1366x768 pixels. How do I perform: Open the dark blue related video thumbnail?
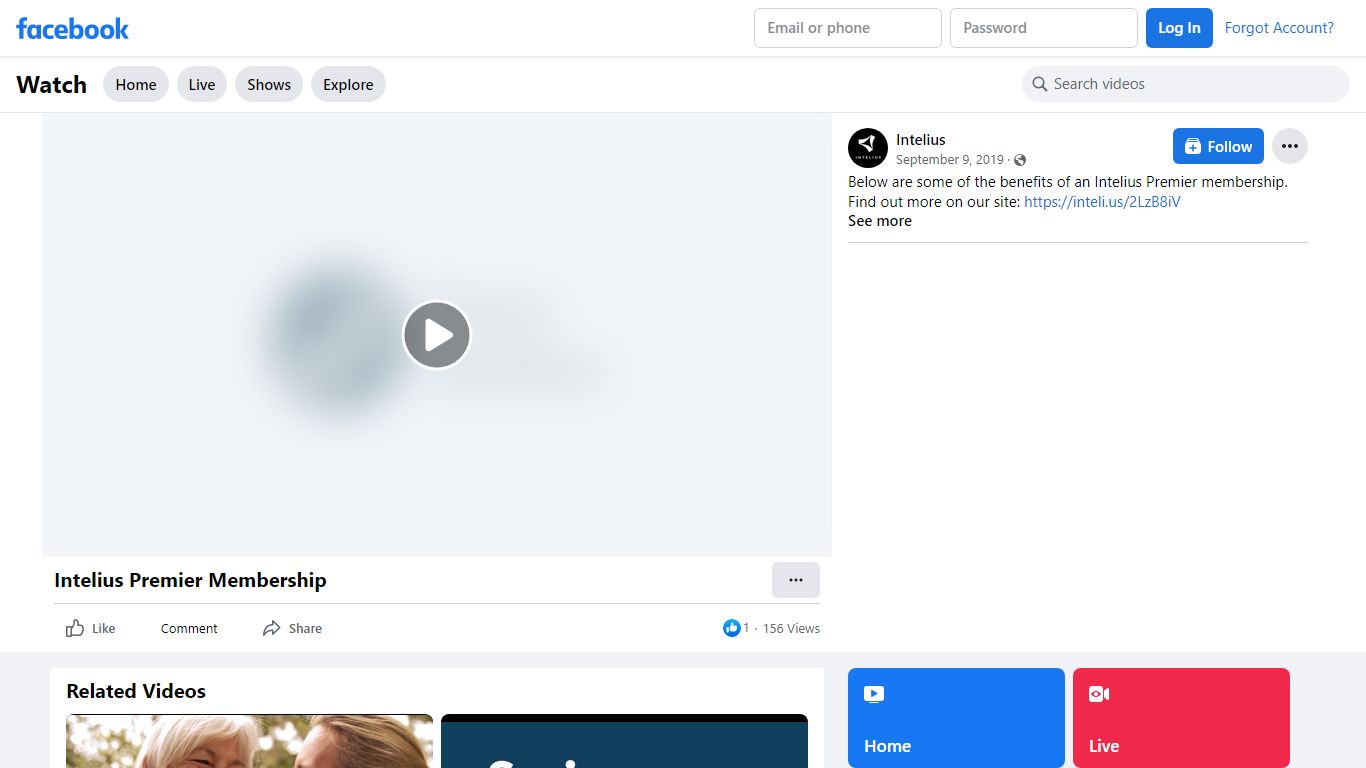624,741
